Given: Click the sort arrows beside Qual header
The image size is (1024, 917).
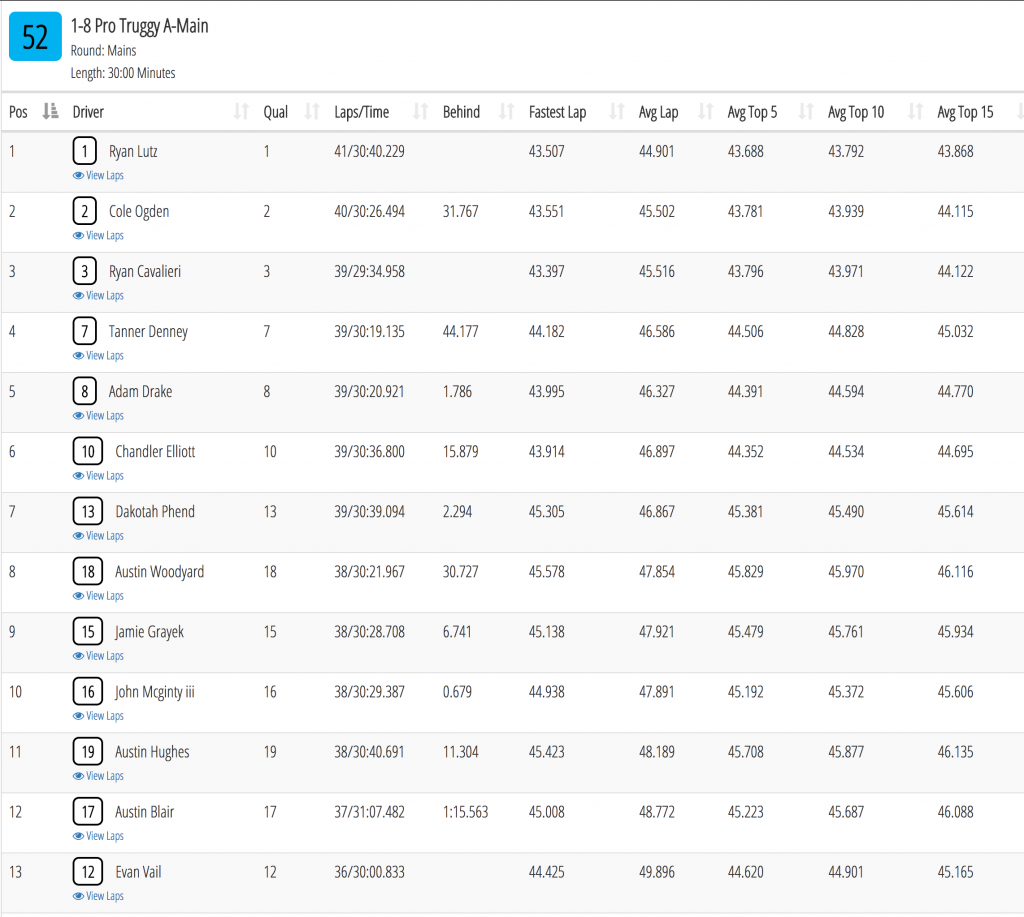Looking at the screenshot, I should tap(312, 112).
